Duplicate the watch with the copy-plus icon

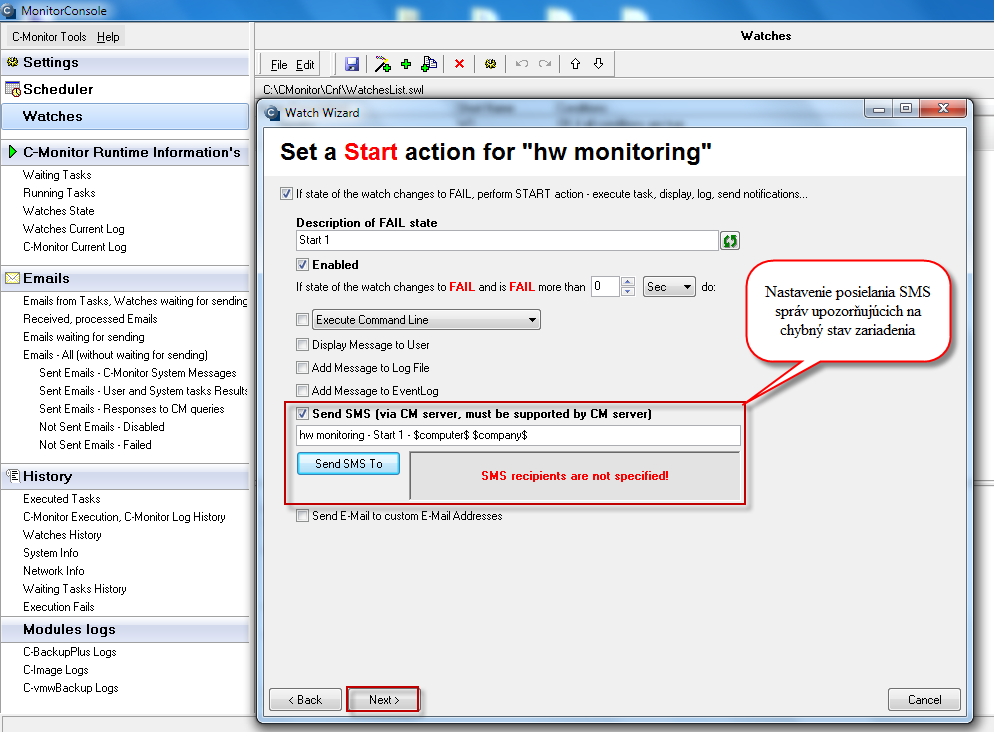429,63
